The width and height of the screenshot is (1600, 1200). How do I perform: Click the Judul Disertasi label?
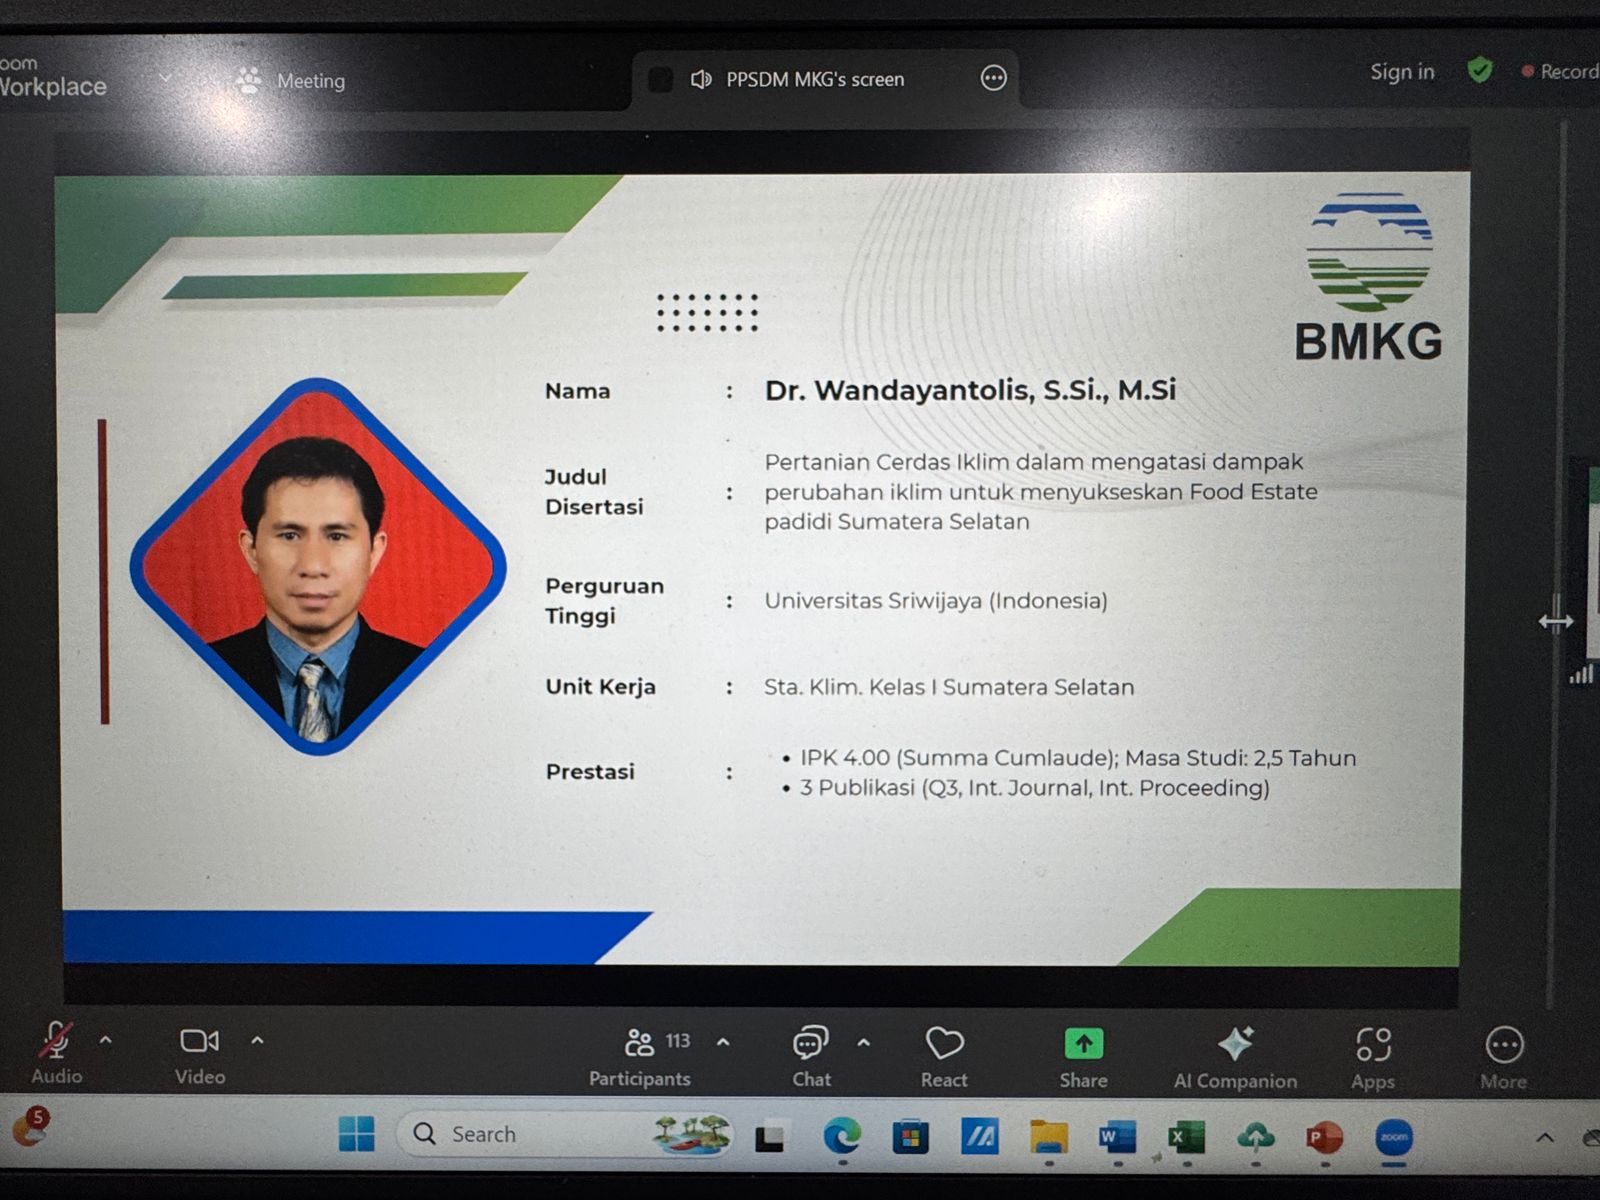(594, 491)
